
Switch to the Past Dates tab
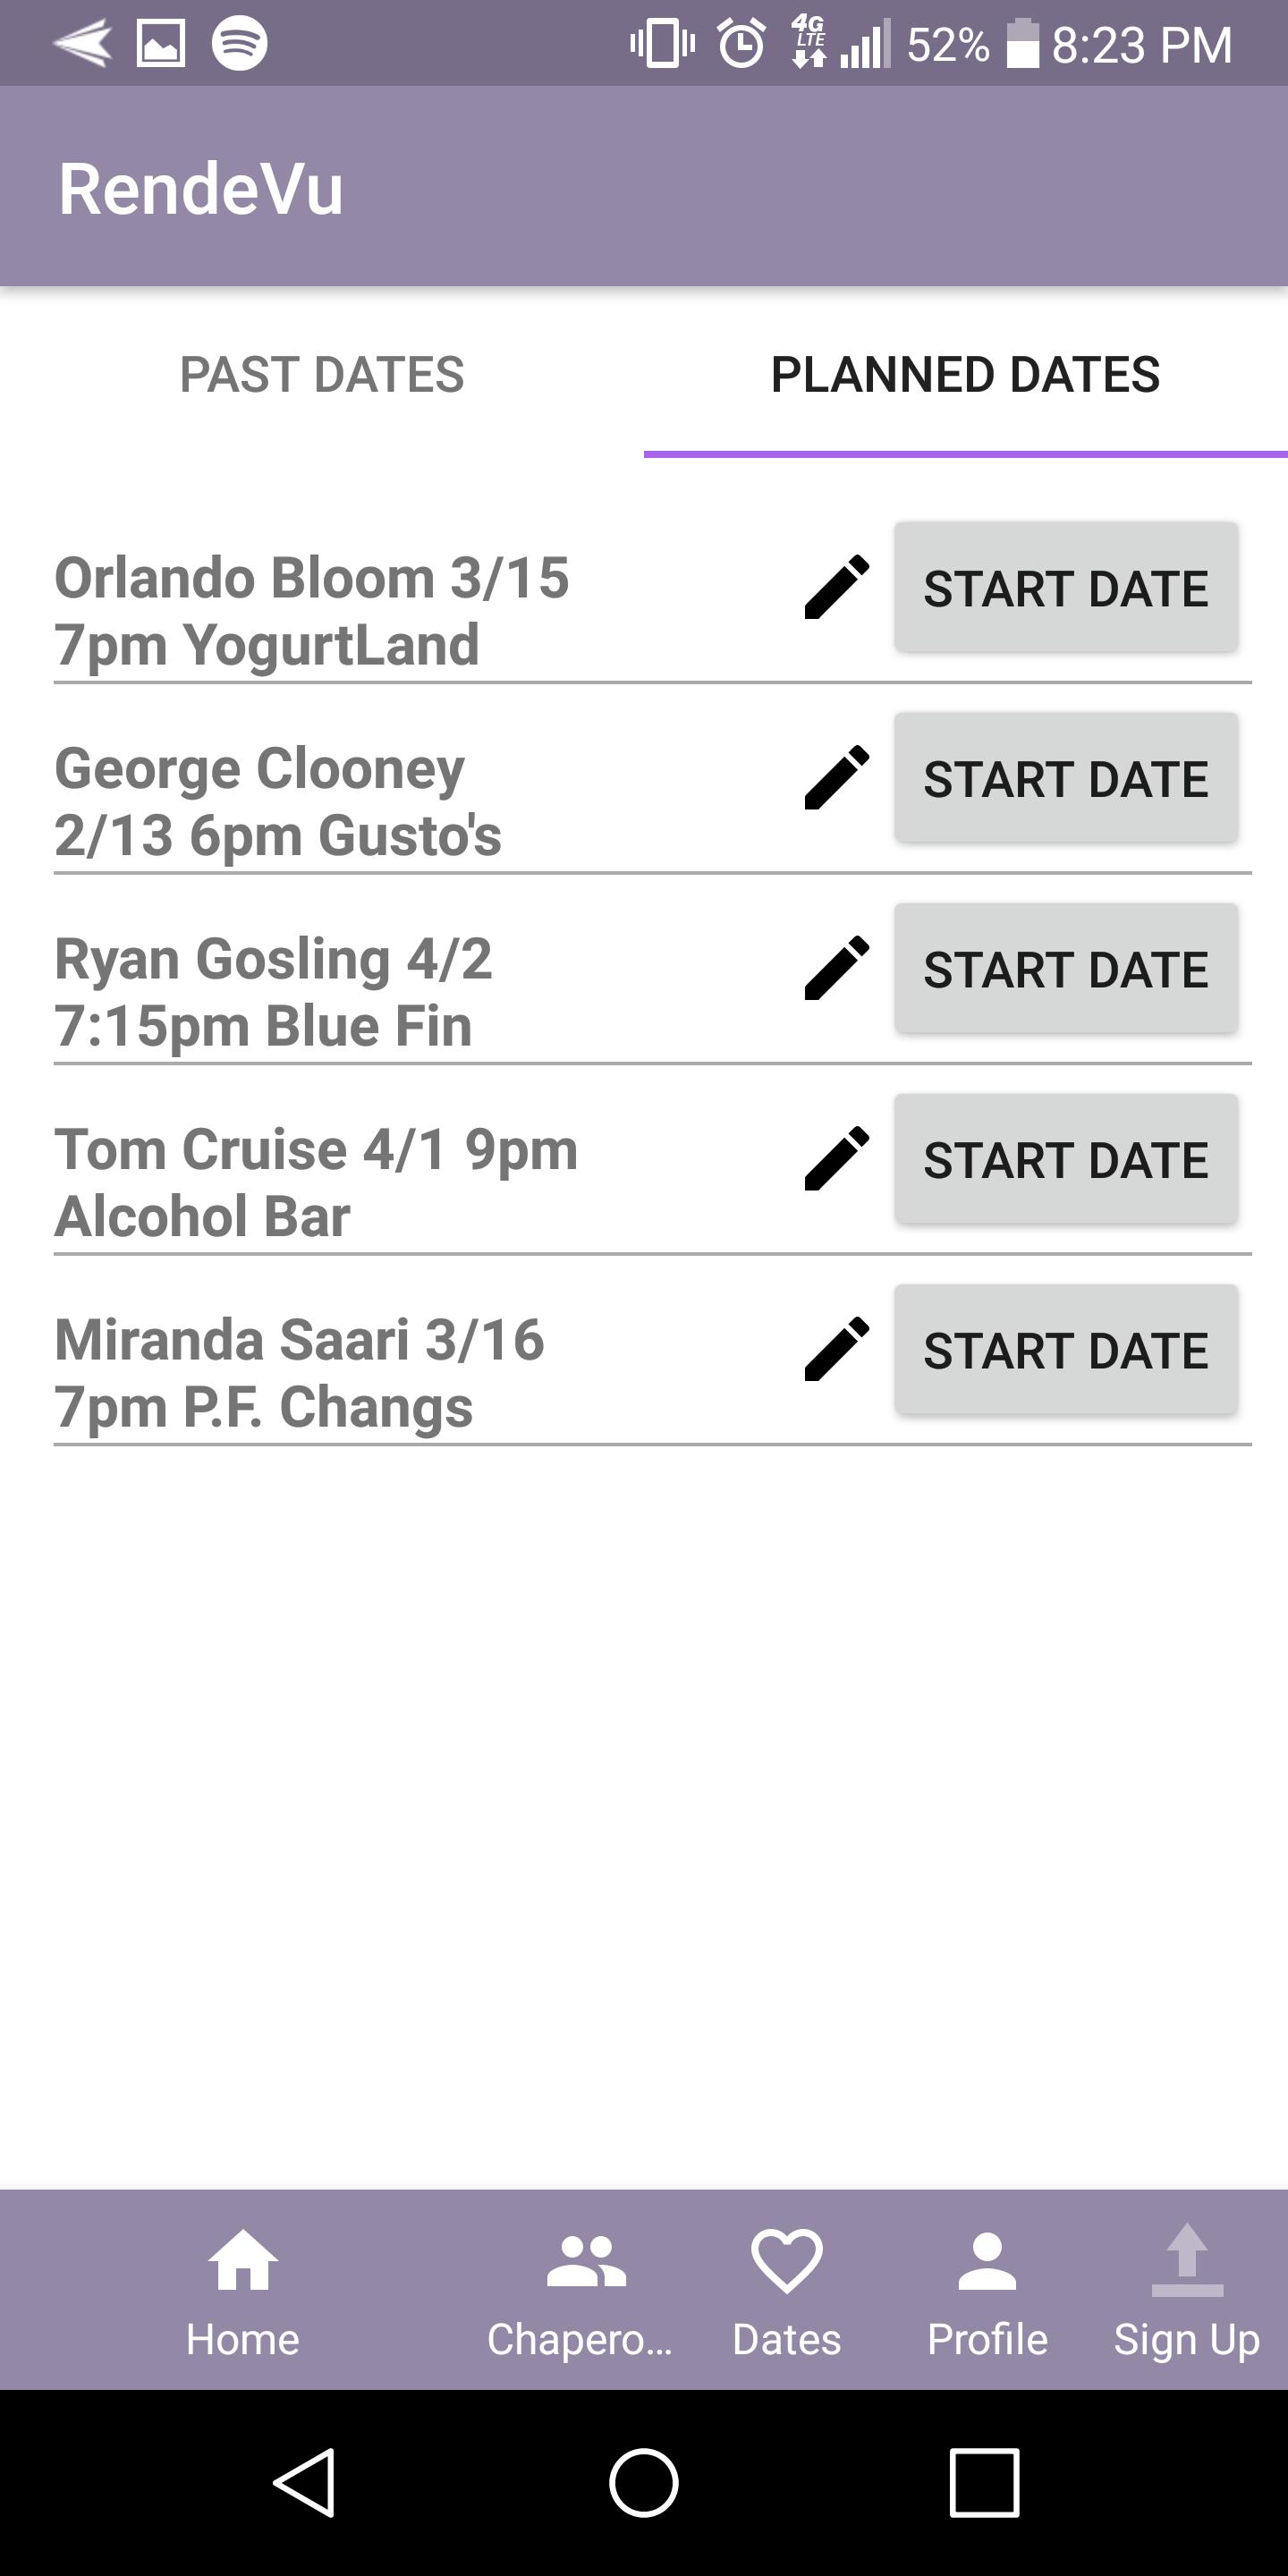(x=322, y=376)
